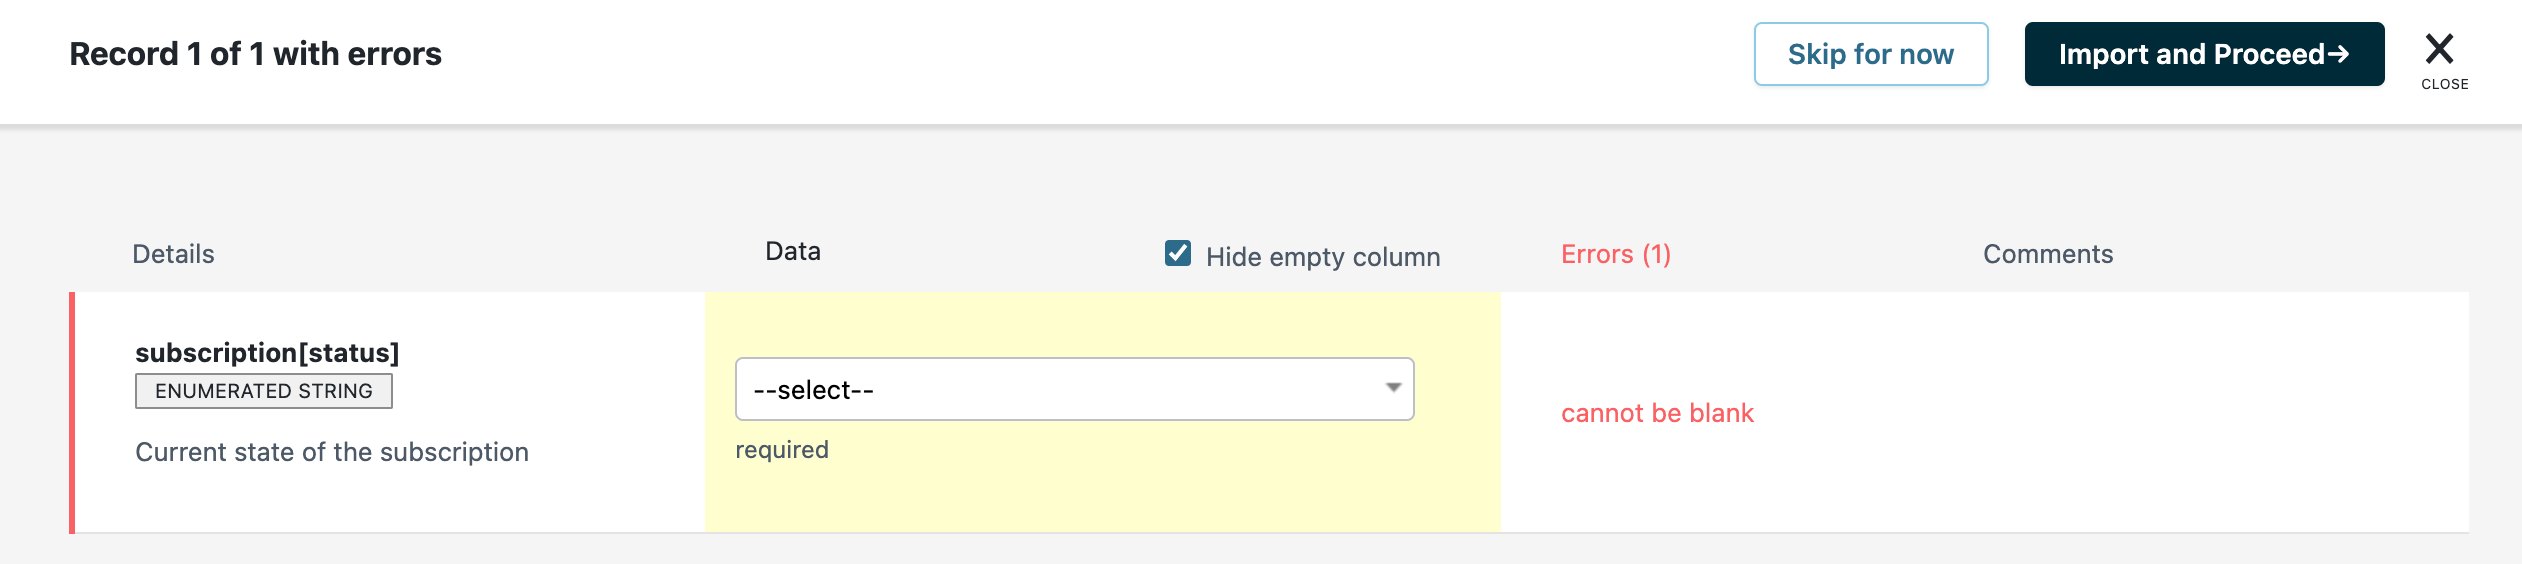Click the ENUMERATED STRING type badge
Viewport: 2522px width, 564px height.
pos(264,391)
